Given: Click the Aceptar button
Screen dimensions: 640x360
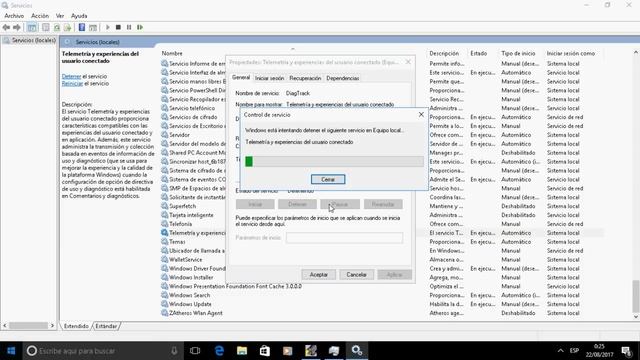Looking at the screenshot, I should (x=319, y=275).
